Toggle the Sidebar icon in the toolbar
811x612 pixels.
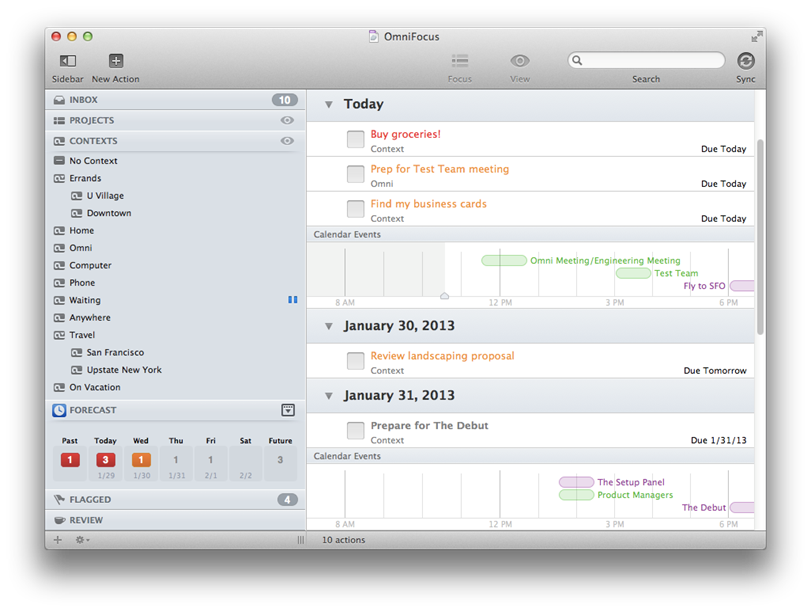[67, 62]
